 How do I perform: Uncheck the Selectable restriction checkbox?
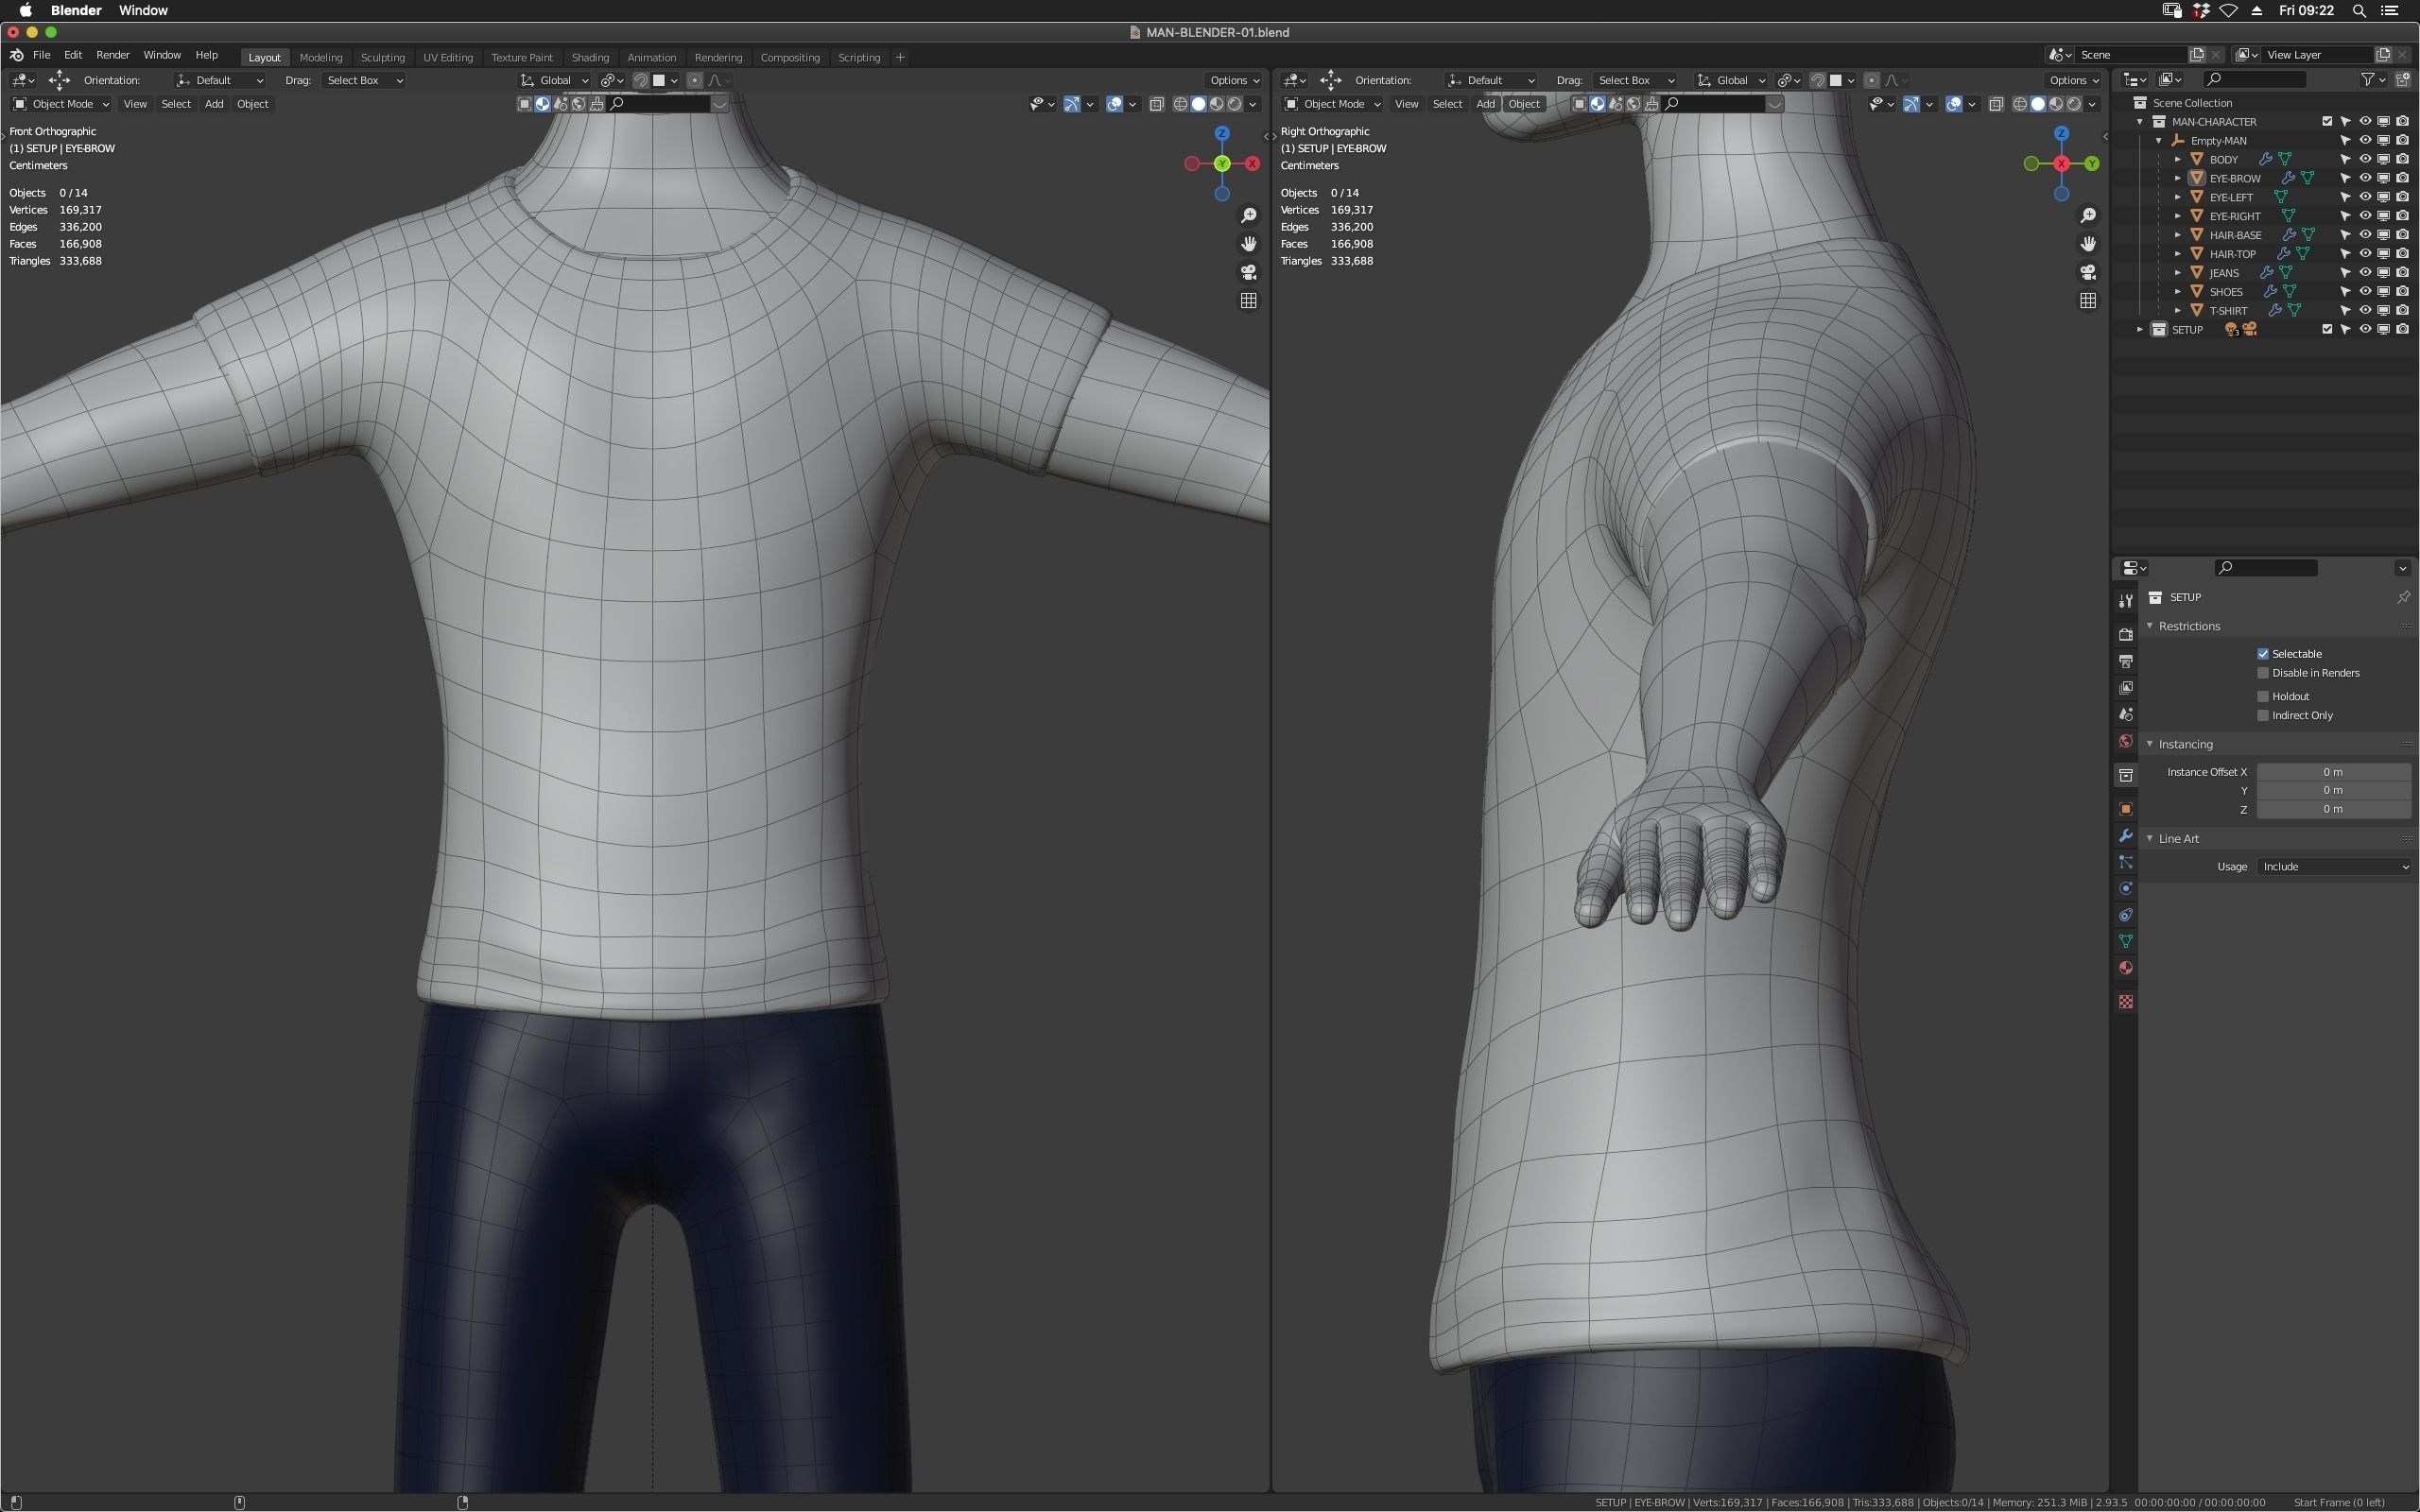[x=2263, y=654]
